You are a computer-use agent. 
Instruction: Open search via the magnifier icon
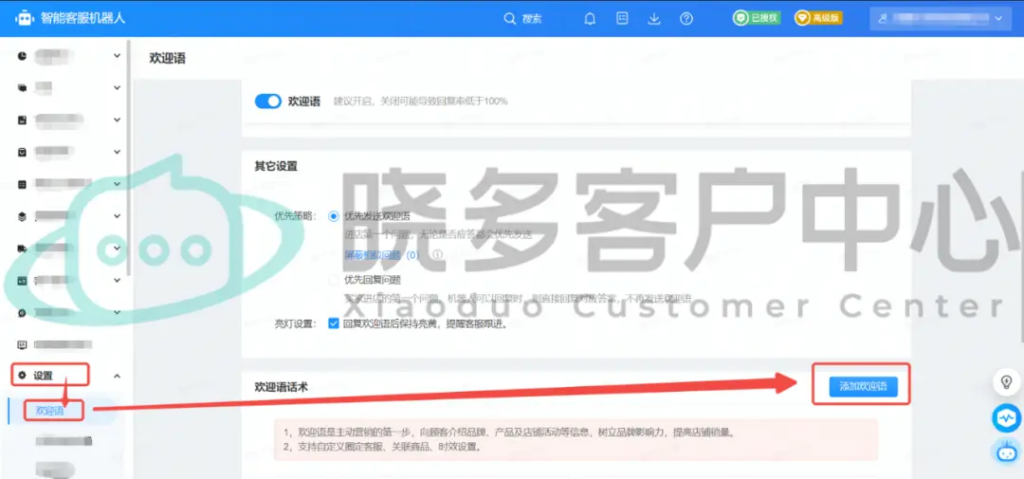509,19
